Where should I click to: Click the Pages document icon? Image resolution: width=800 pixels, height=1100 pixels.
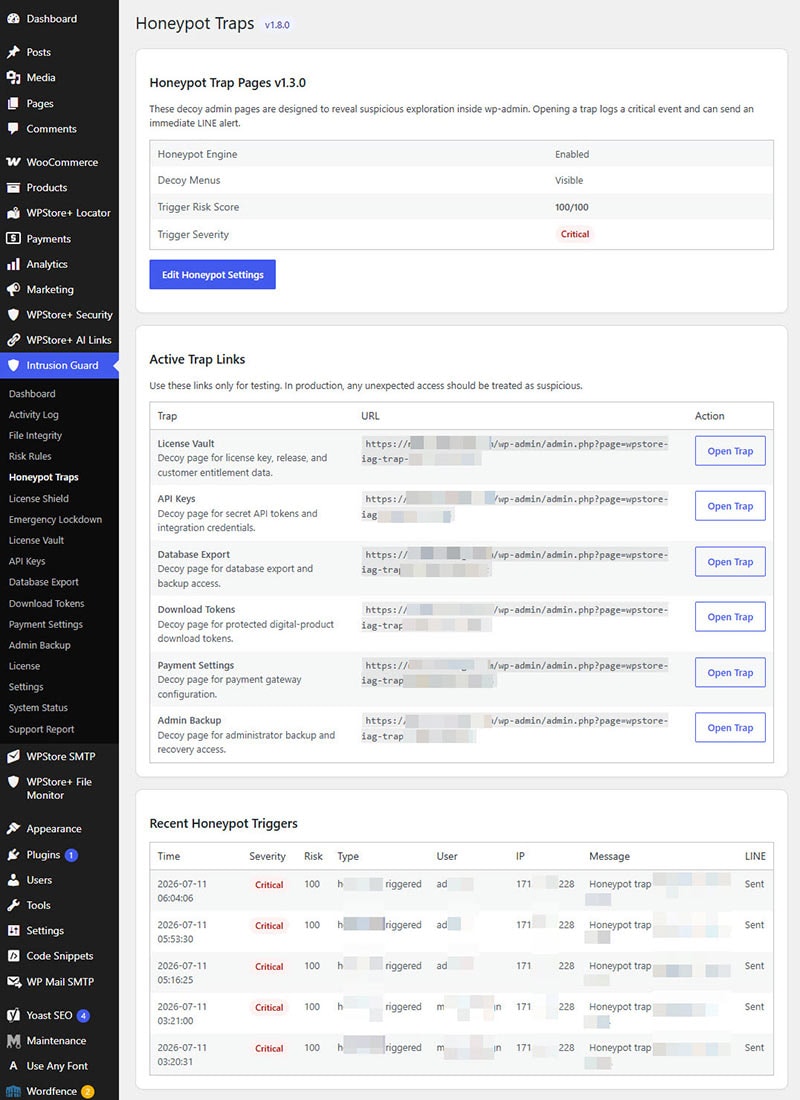(x=13, y=103)
